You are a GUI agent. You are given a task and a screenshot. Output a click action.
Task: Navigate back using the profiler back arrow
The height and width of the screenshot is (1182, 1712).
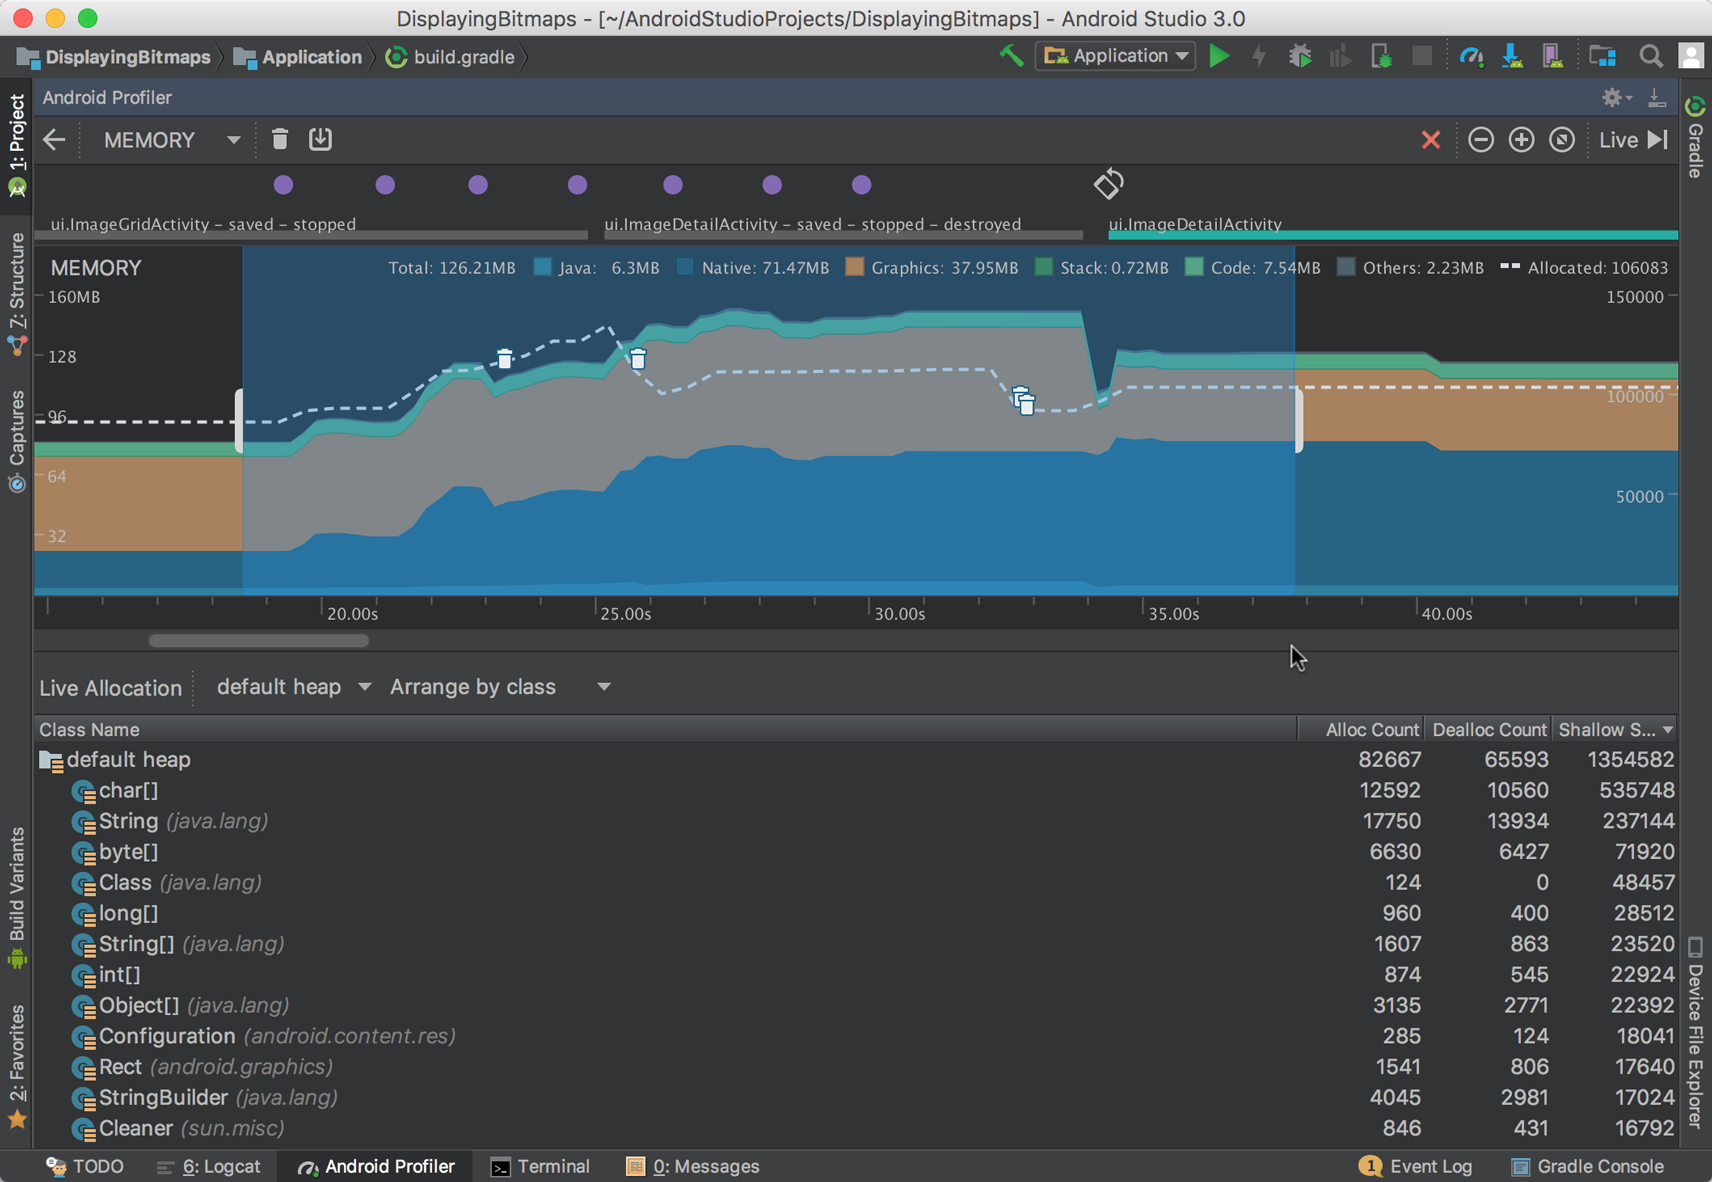tap(54, 139)
